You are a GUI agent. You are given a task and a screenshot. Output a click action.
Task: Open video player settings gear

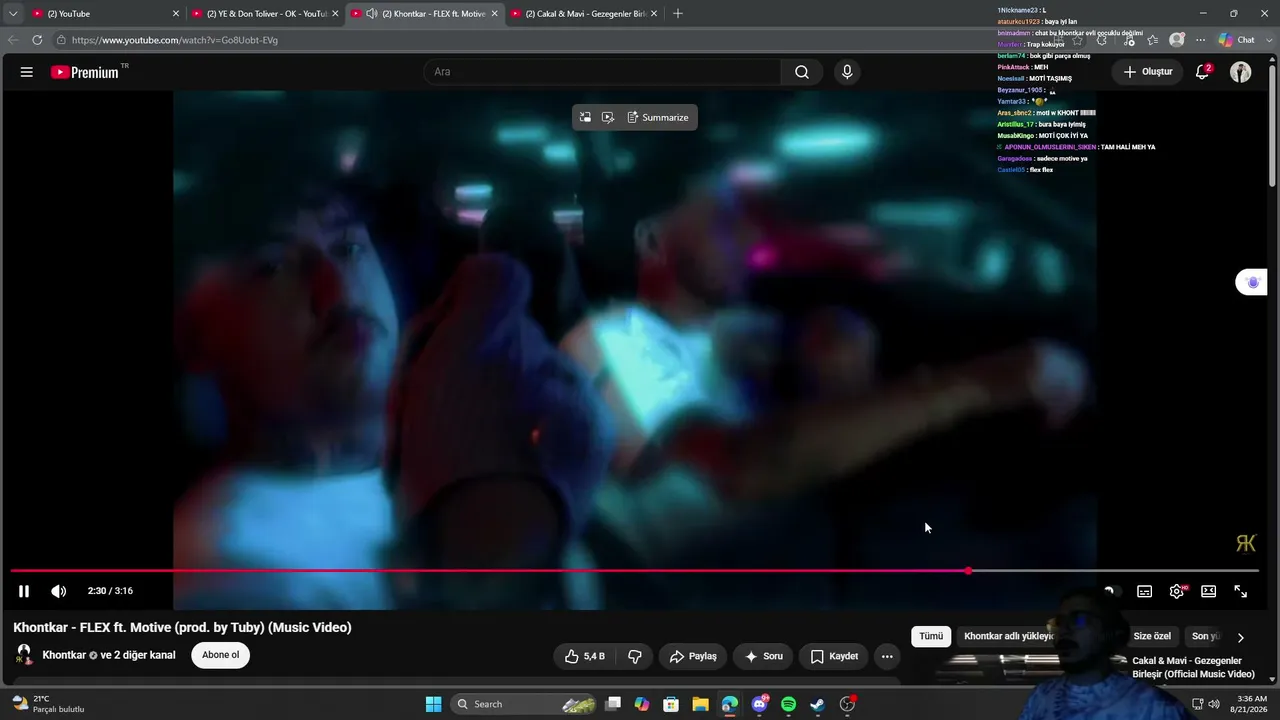pyautogui.click(x=1177, y=591)
